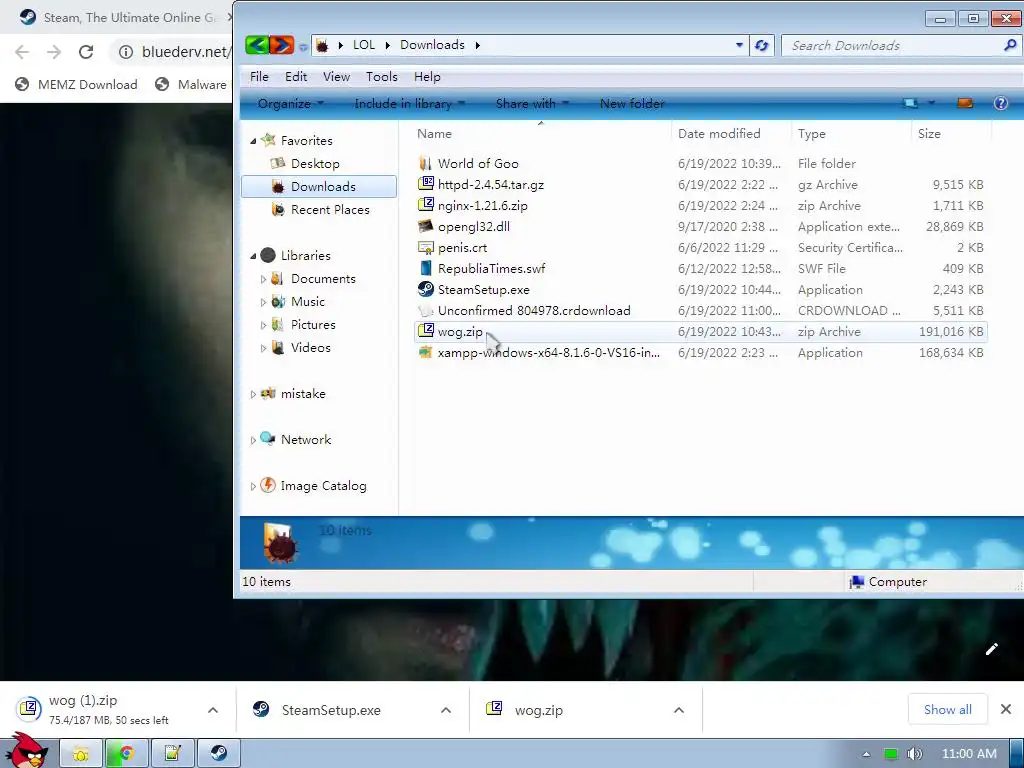Click the Chrome icon in the taskbar
The height and width of the screenshot is (768, 1024).
click(x=127, y=754)
